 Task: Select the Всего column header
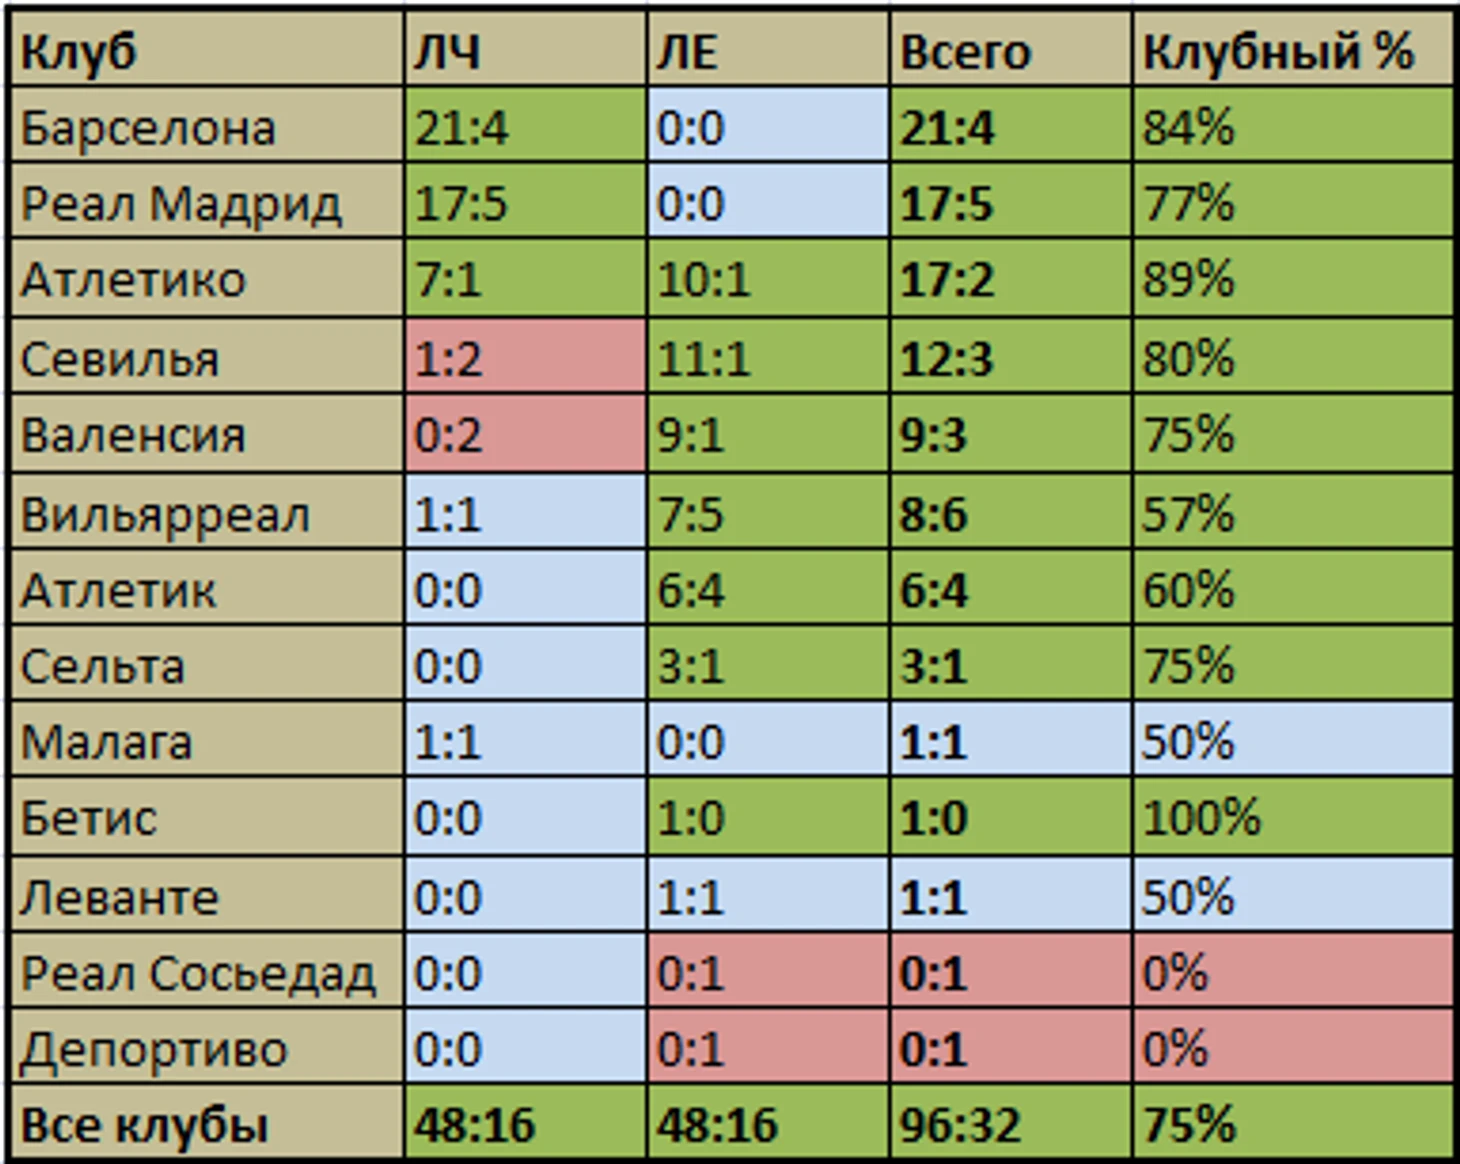click(1011, 50)
